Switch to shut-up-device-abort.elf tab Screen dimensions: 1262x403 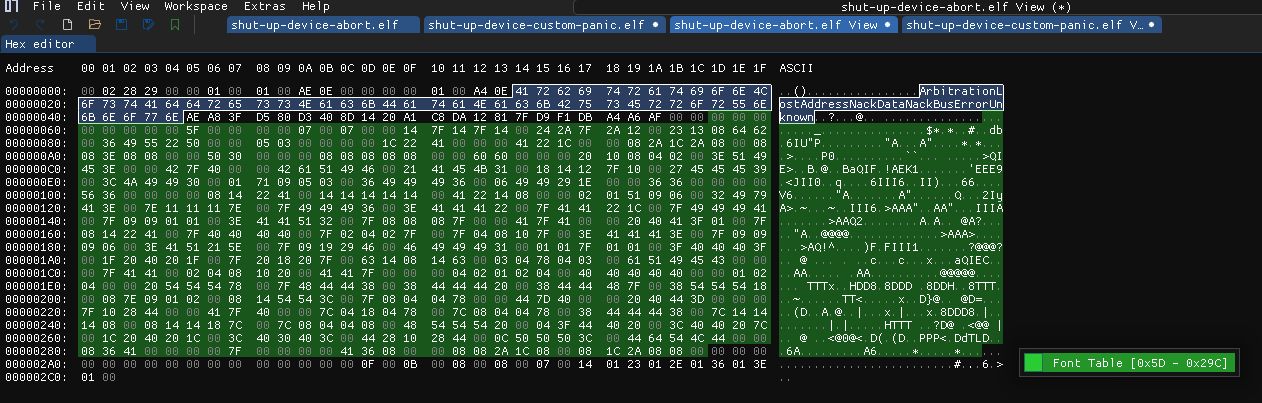[322, 25]
